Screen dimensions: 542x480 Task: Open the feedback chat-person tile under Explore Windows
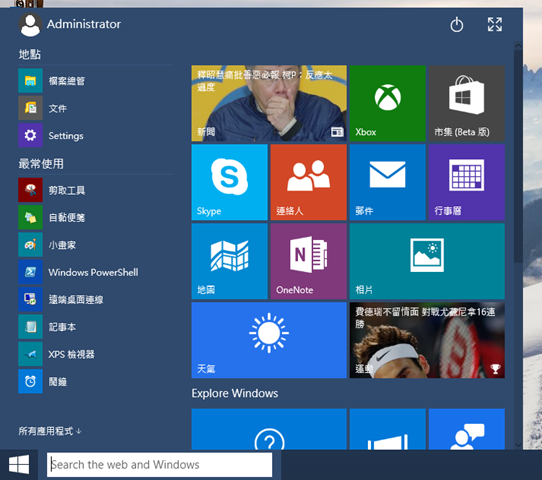click(467, 429)
